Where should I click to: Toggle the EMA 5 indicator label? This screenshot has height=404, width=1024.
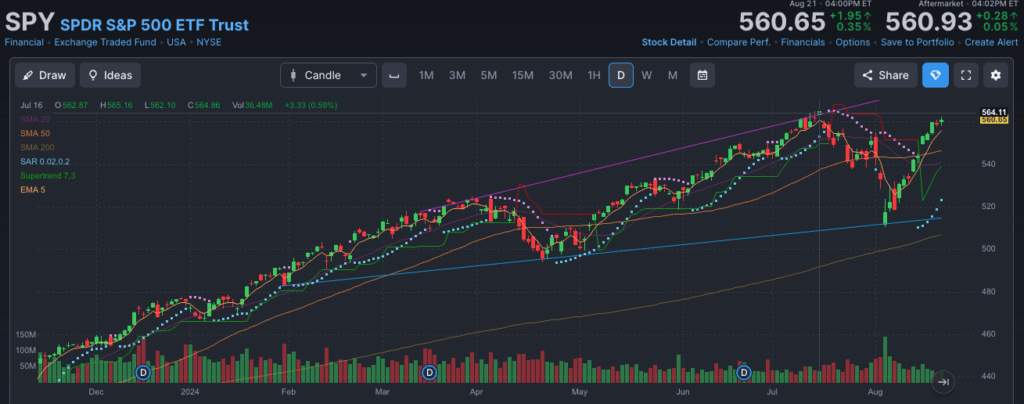tap(32, 189)
